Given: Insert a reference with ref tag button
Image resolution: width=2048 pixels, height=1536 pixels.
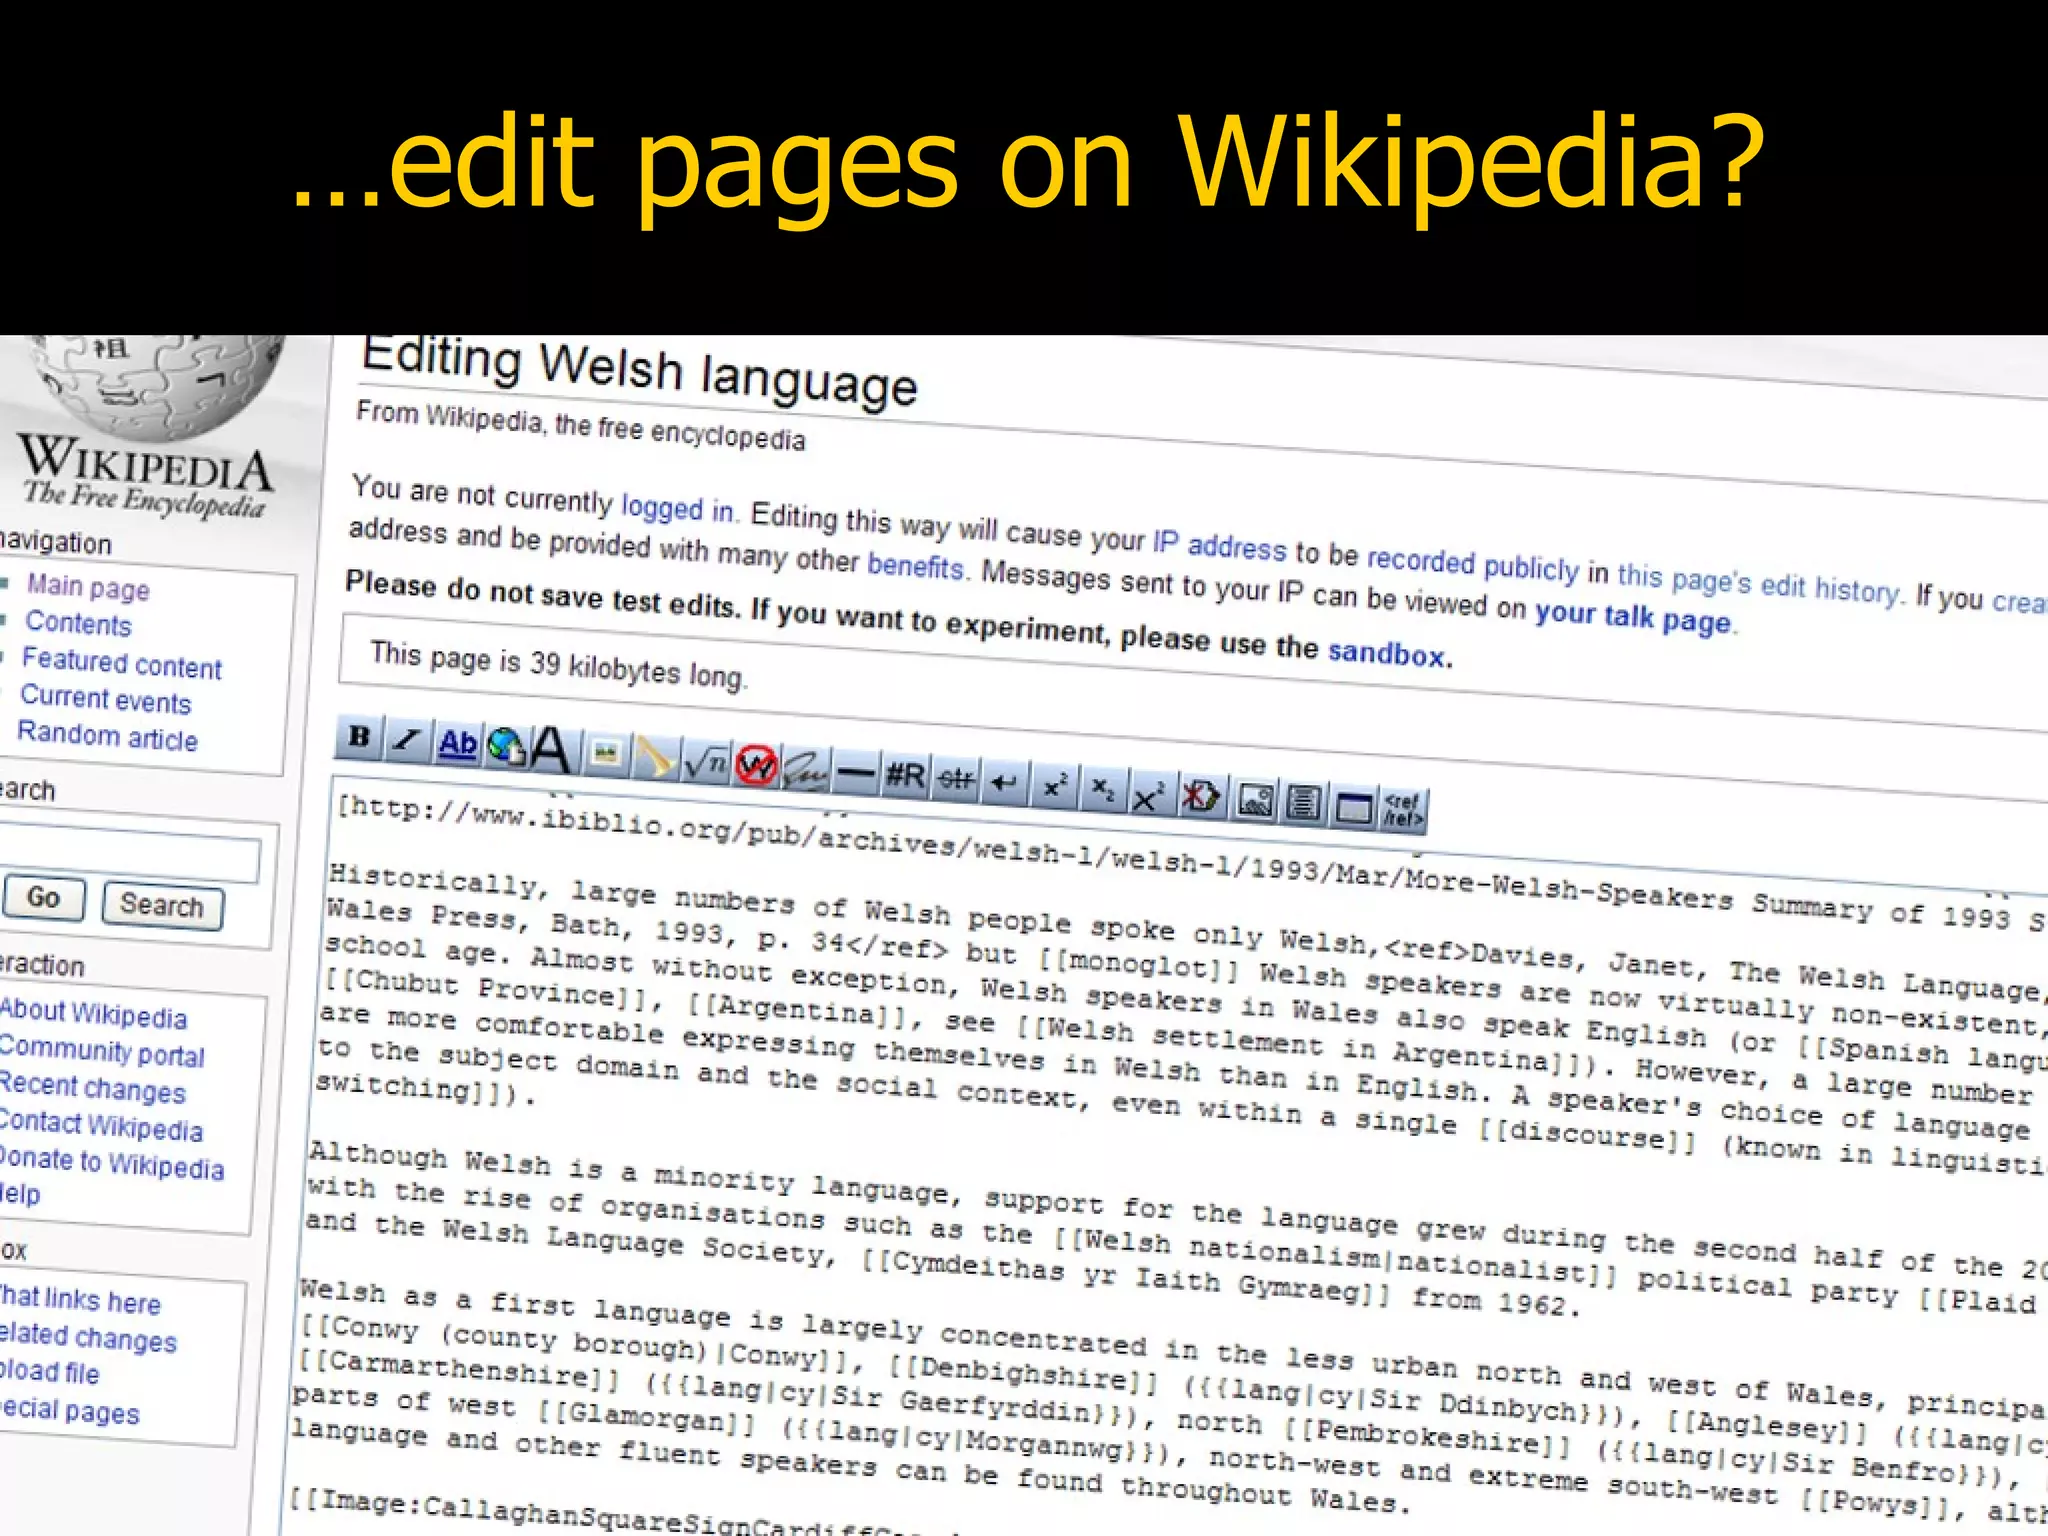Looking at the screenshot, I should [1402, 811].
